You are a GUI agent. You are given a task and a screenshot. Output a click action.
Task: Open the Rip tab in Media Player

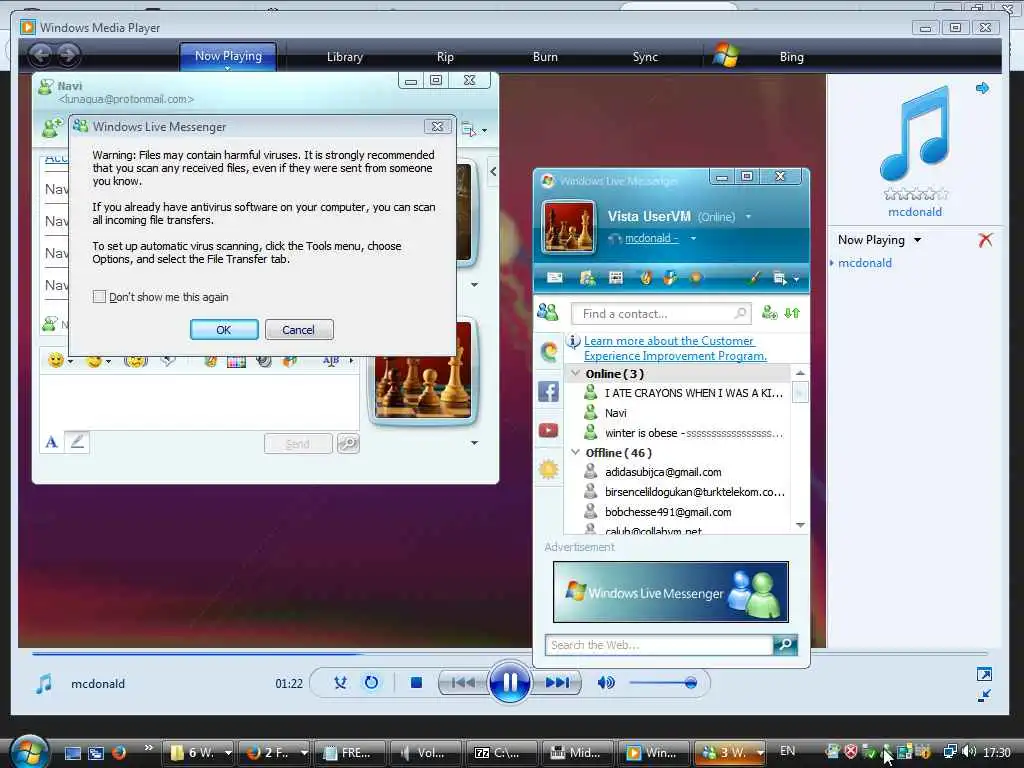point(445,57)
